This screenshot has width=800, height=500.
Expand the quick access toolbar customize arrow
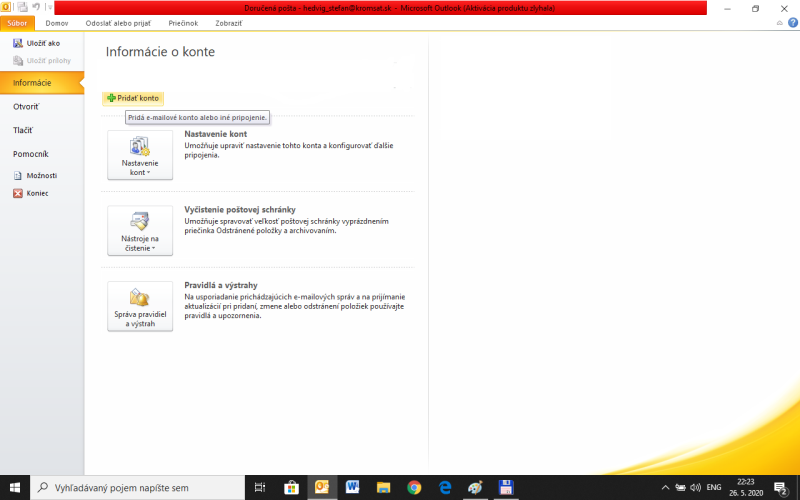[49, 7]
